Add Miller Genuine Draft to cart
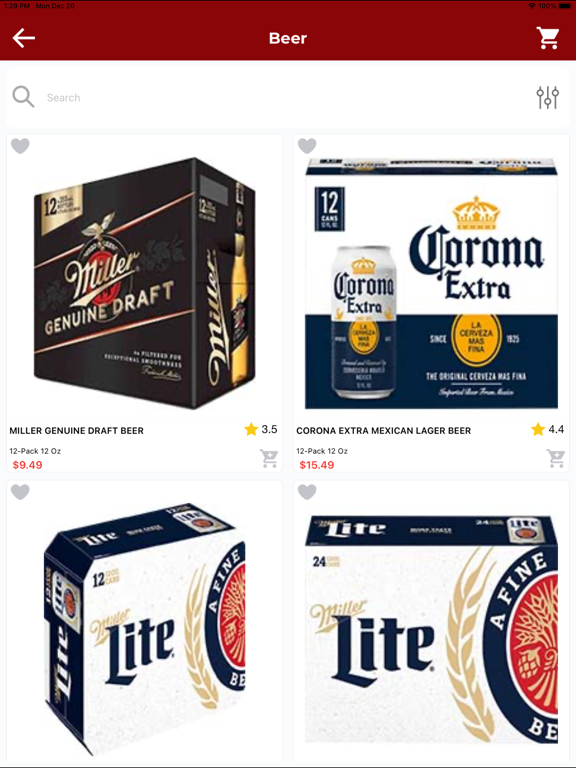 click(269, 458)
